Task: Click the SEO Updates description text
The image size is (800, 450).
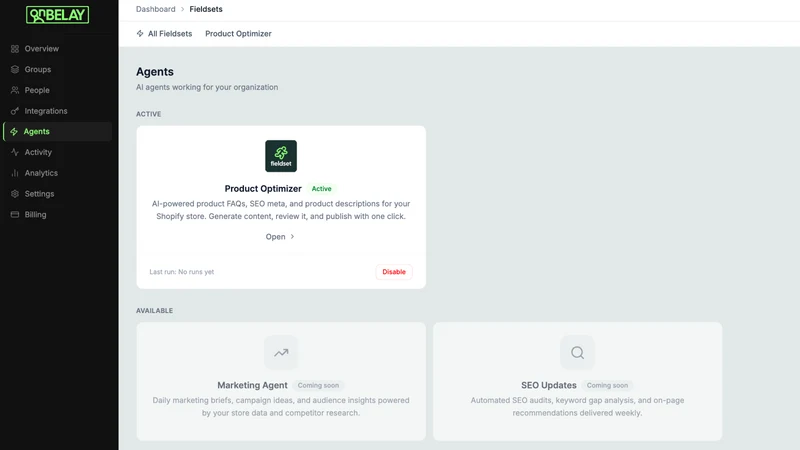Action: 577,407
